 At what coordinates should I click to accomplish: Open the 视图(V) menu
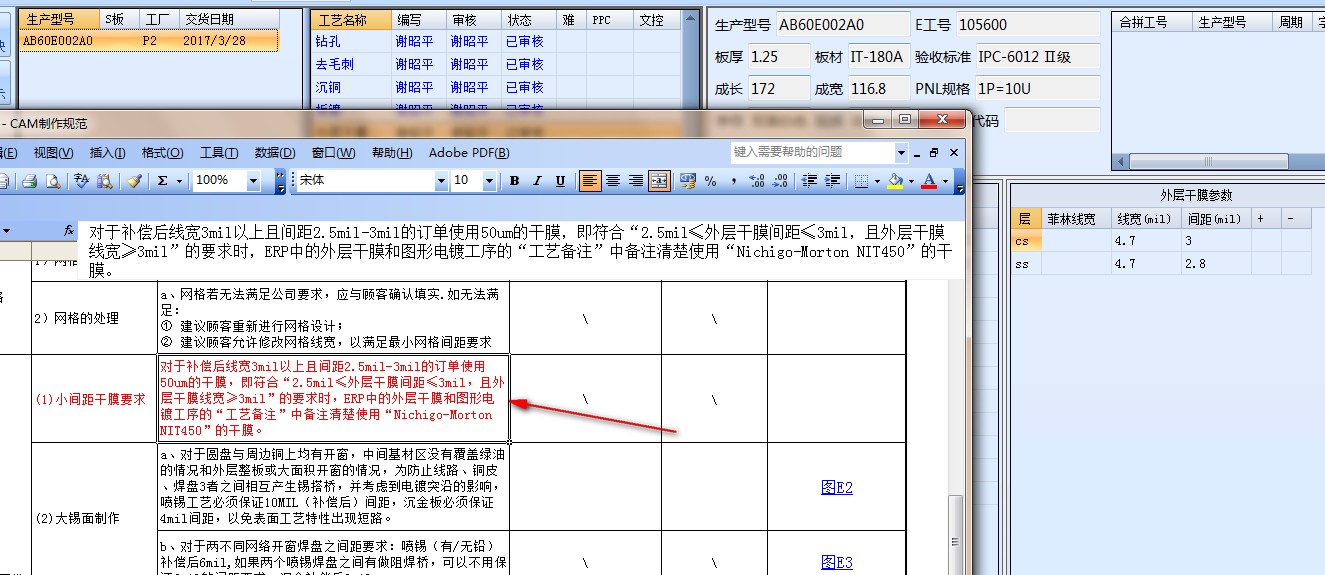(53, 153)
